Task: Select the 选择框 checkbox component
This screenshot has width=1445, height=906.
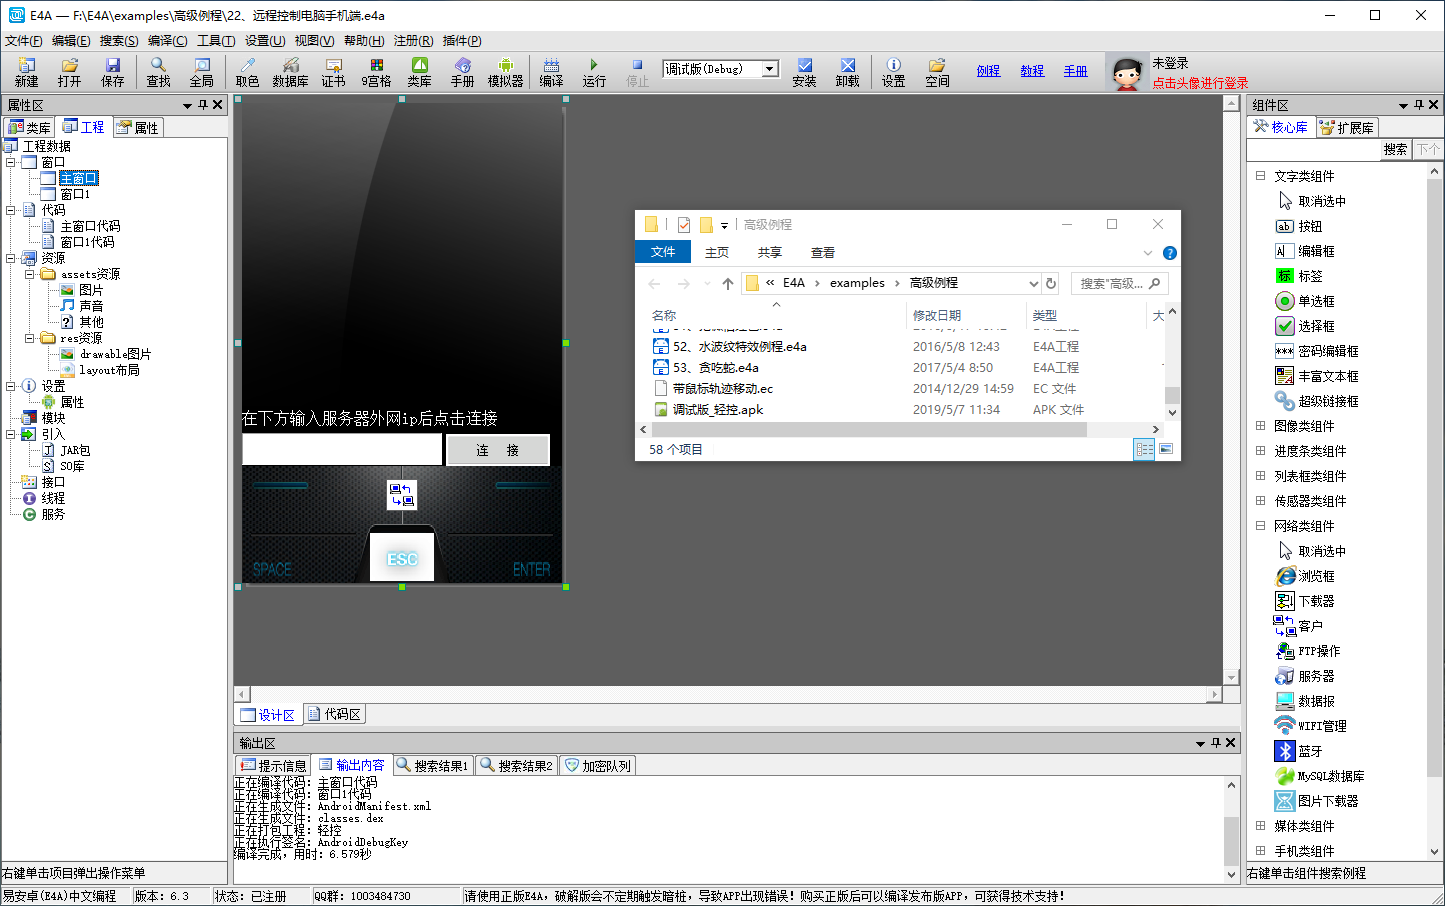Action: 1305,326
